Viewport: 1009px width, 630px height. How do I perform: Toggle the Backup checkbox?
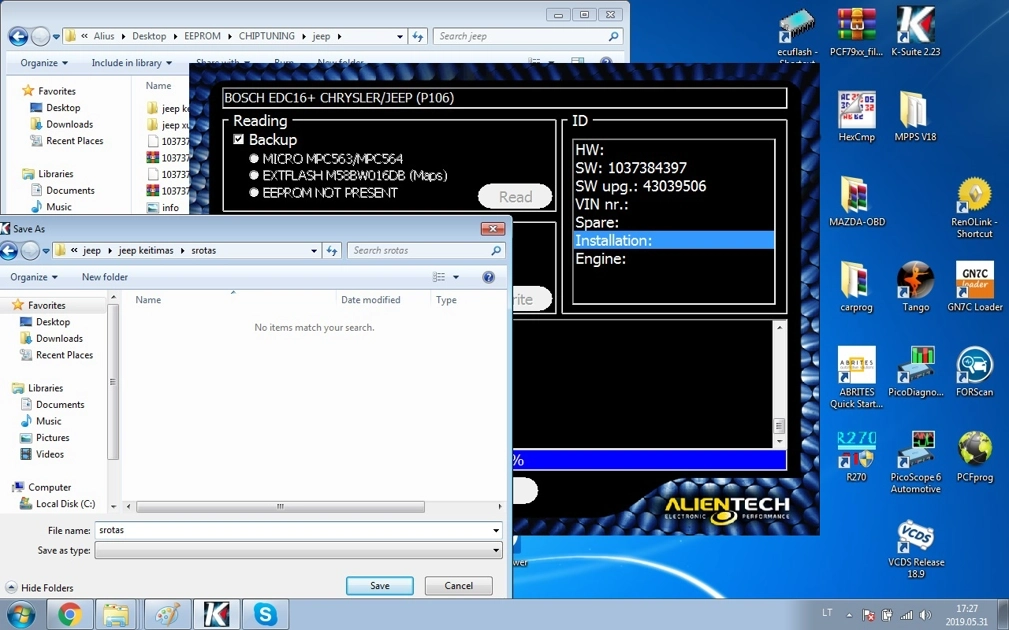[x=239, y=139]
